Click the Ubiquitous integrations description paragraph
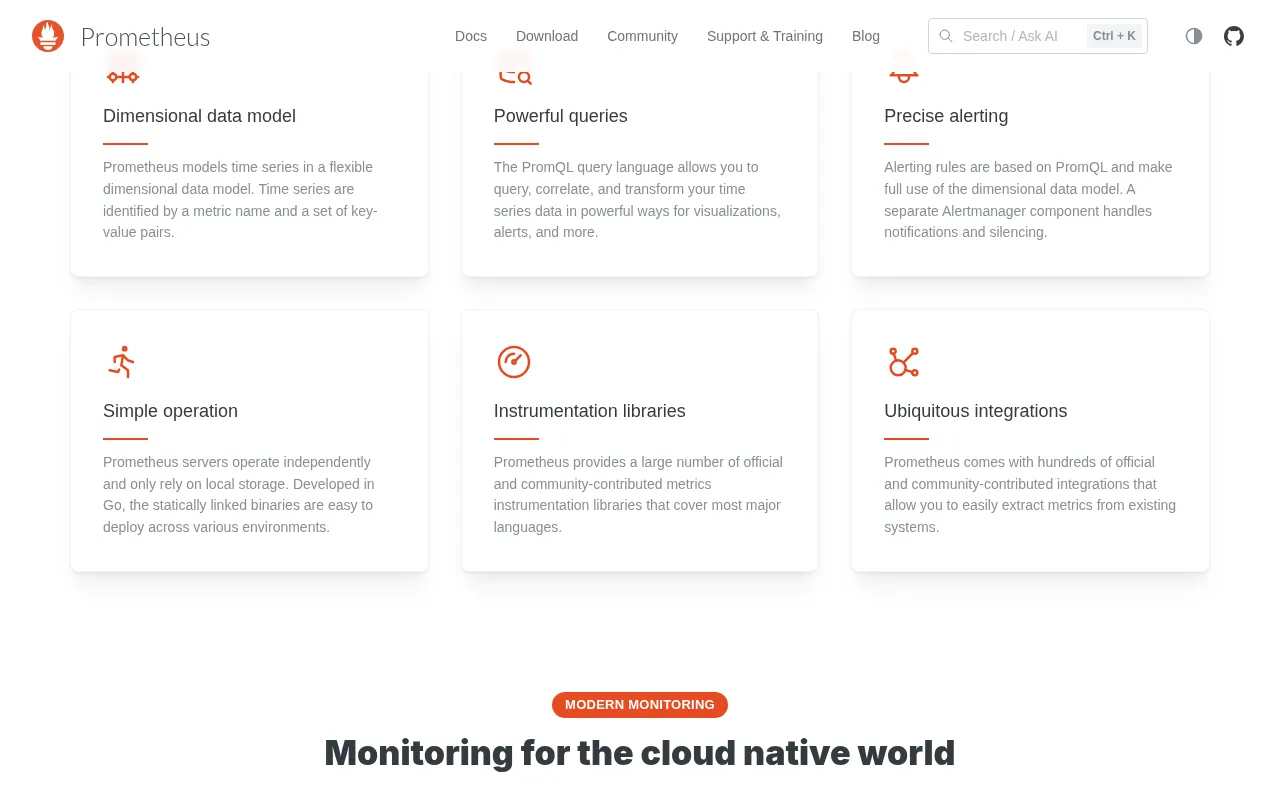 [1030, 495]
